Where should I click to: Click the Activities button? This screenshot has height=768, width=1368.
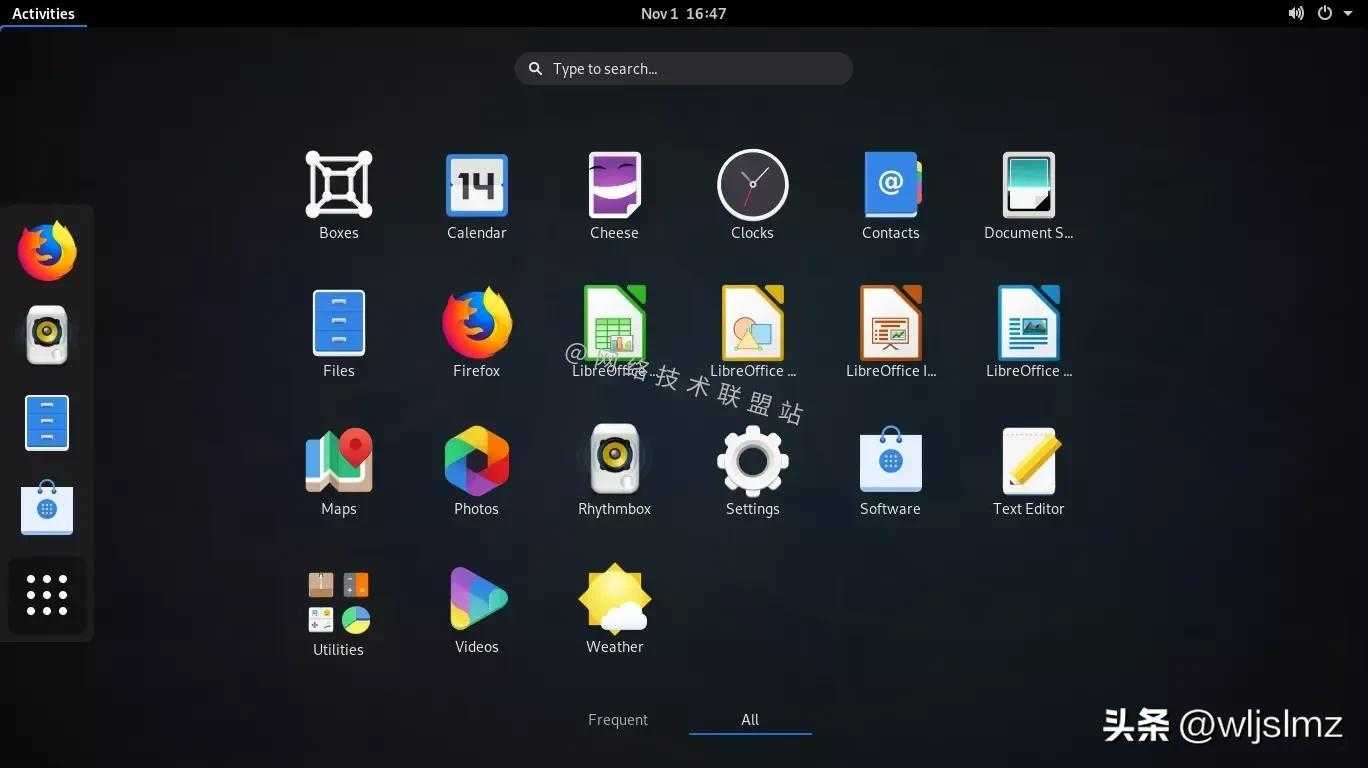pyautogui.click(x=43, y=13)
